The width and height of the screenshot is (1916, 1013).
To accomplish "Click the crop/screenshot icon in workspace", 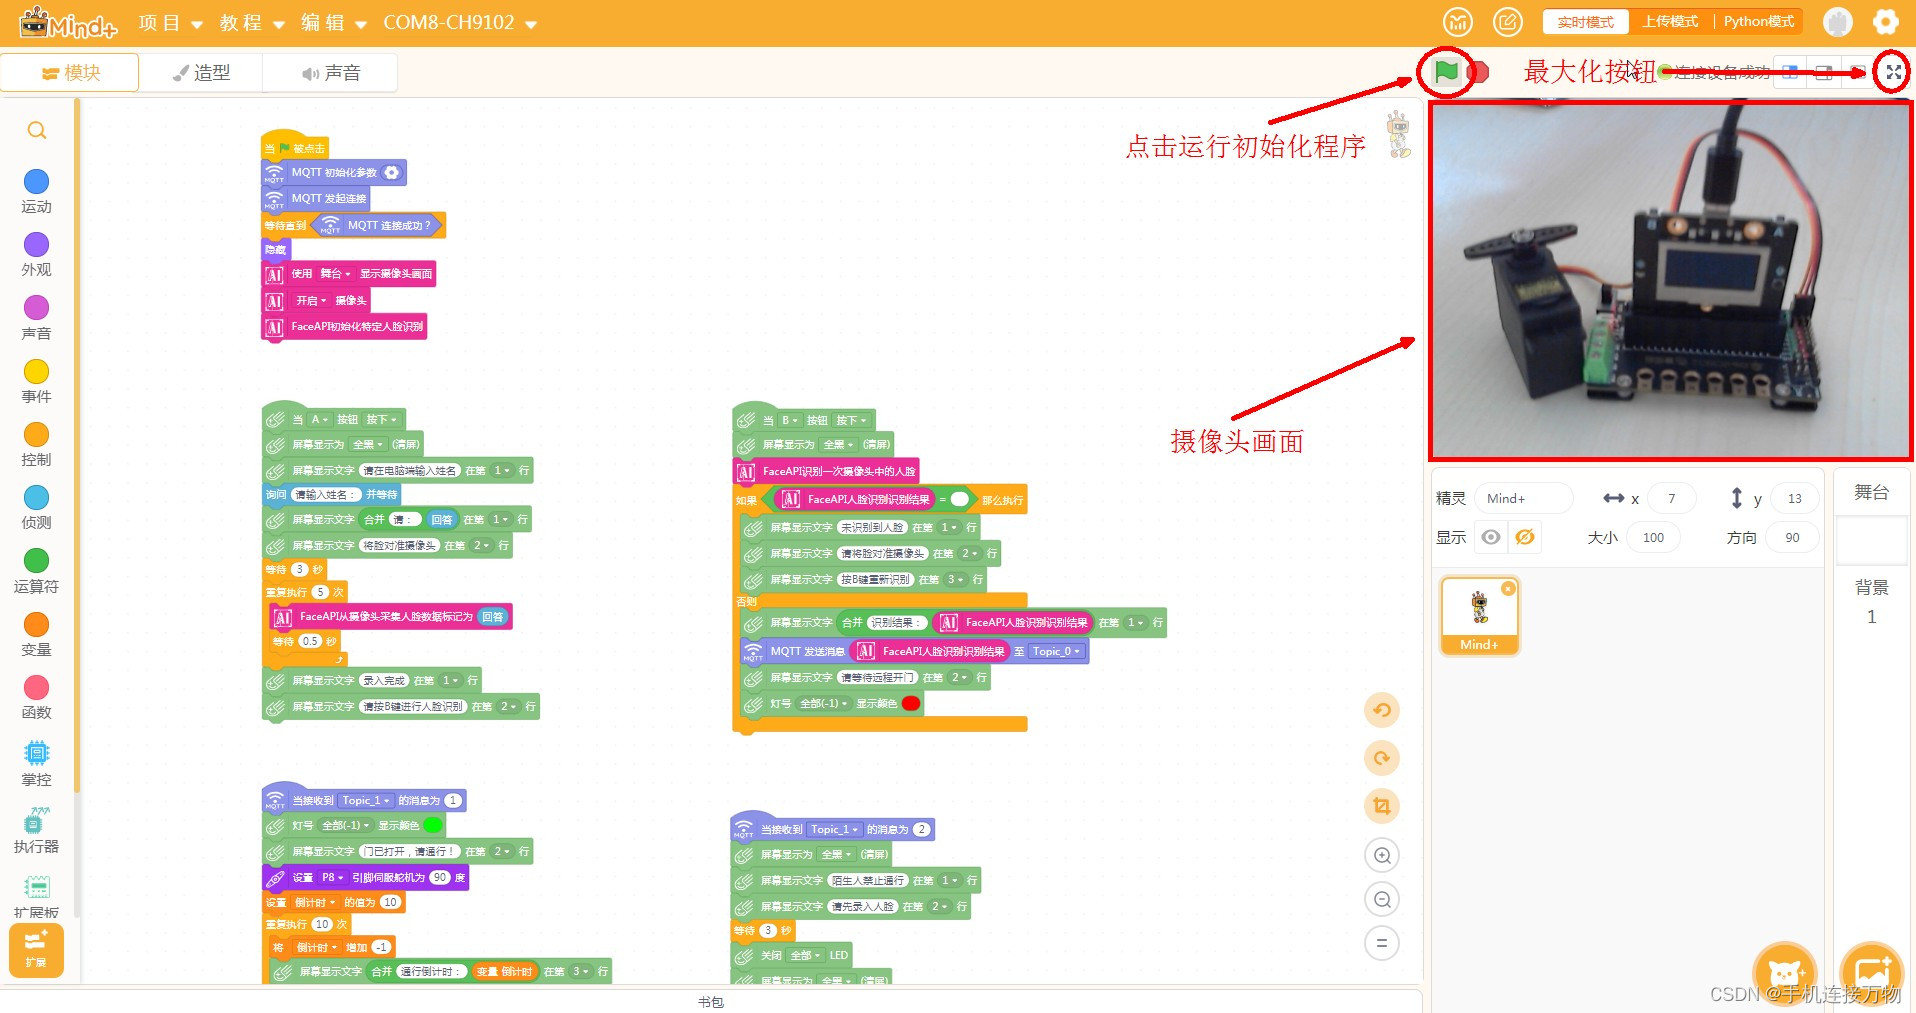I will (1382, 806).
